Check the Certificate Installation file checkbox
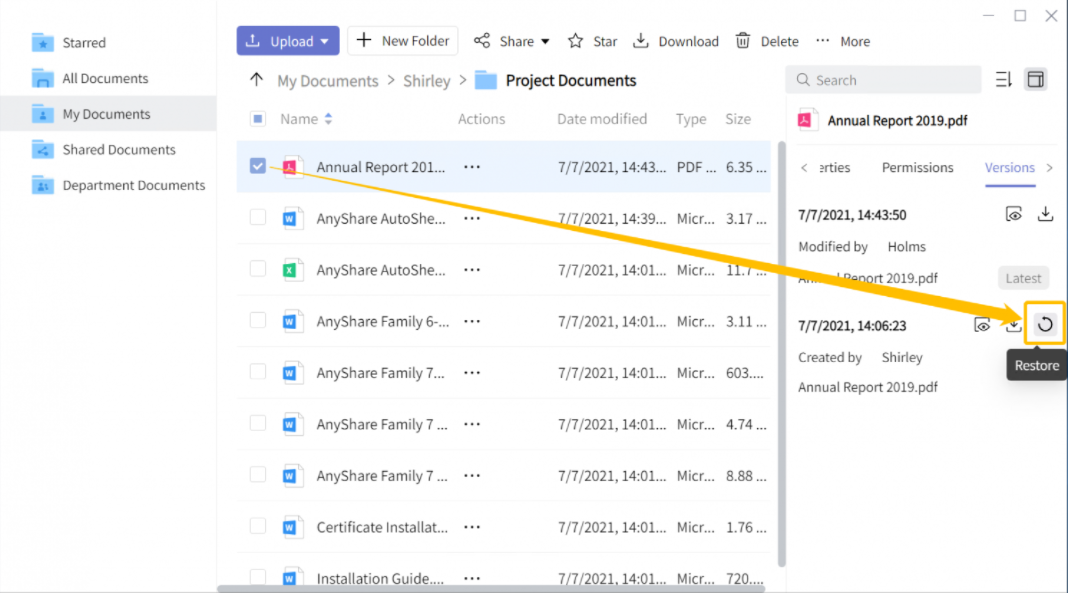This screenshot has width=1068, height=594. point(257,526)
